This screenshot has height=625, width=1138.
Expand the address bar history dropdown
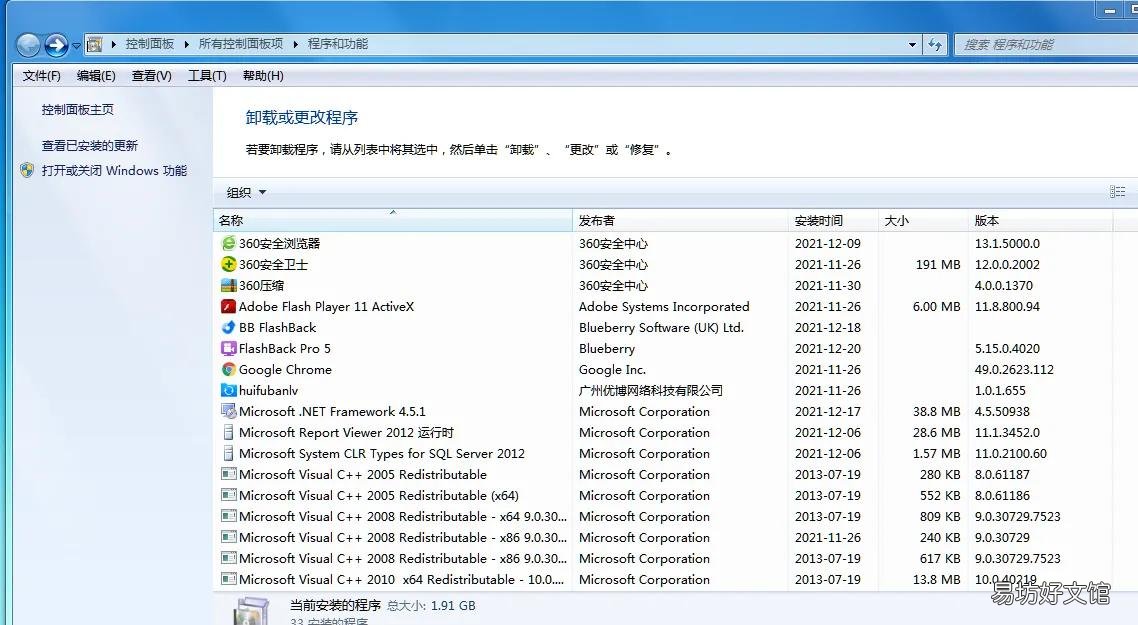912,44
